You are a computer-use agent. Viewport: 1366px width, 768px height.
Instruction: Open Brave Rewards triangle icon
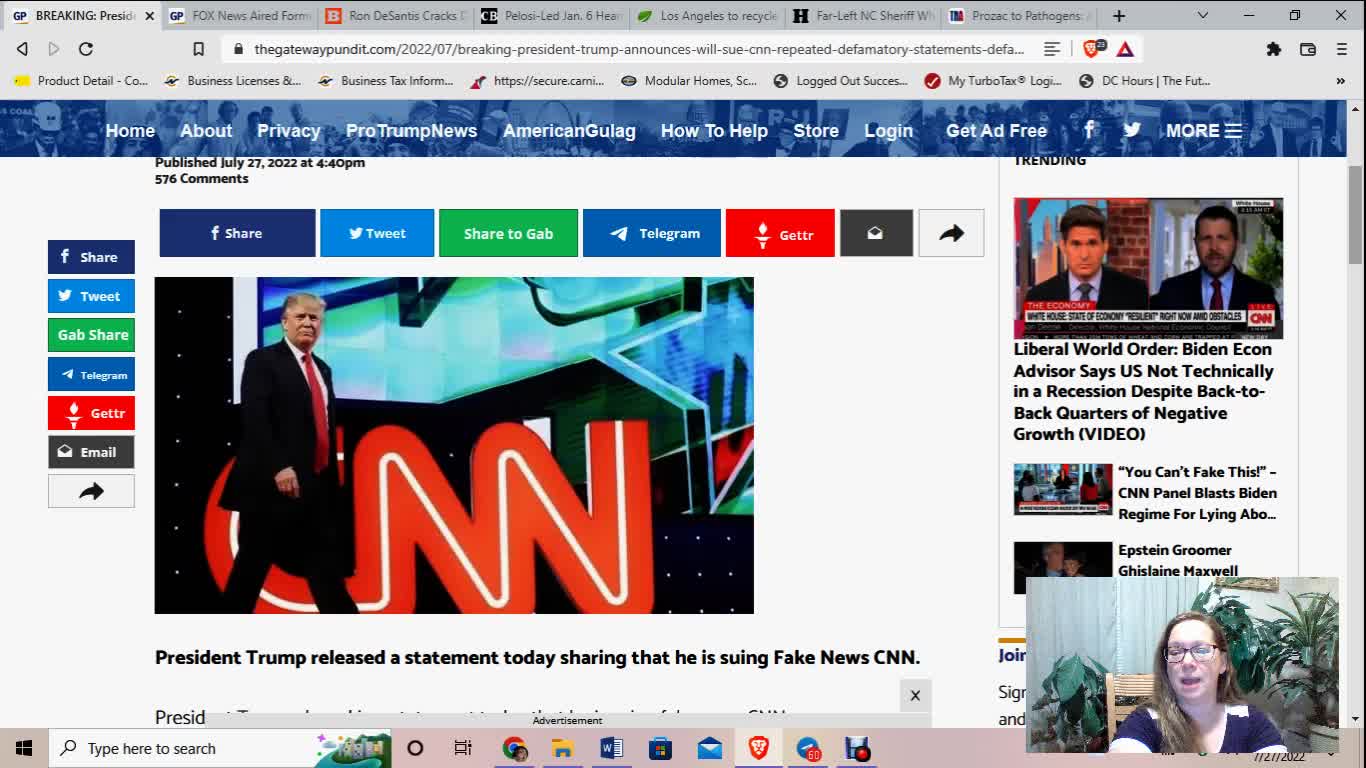(1125, 48)
